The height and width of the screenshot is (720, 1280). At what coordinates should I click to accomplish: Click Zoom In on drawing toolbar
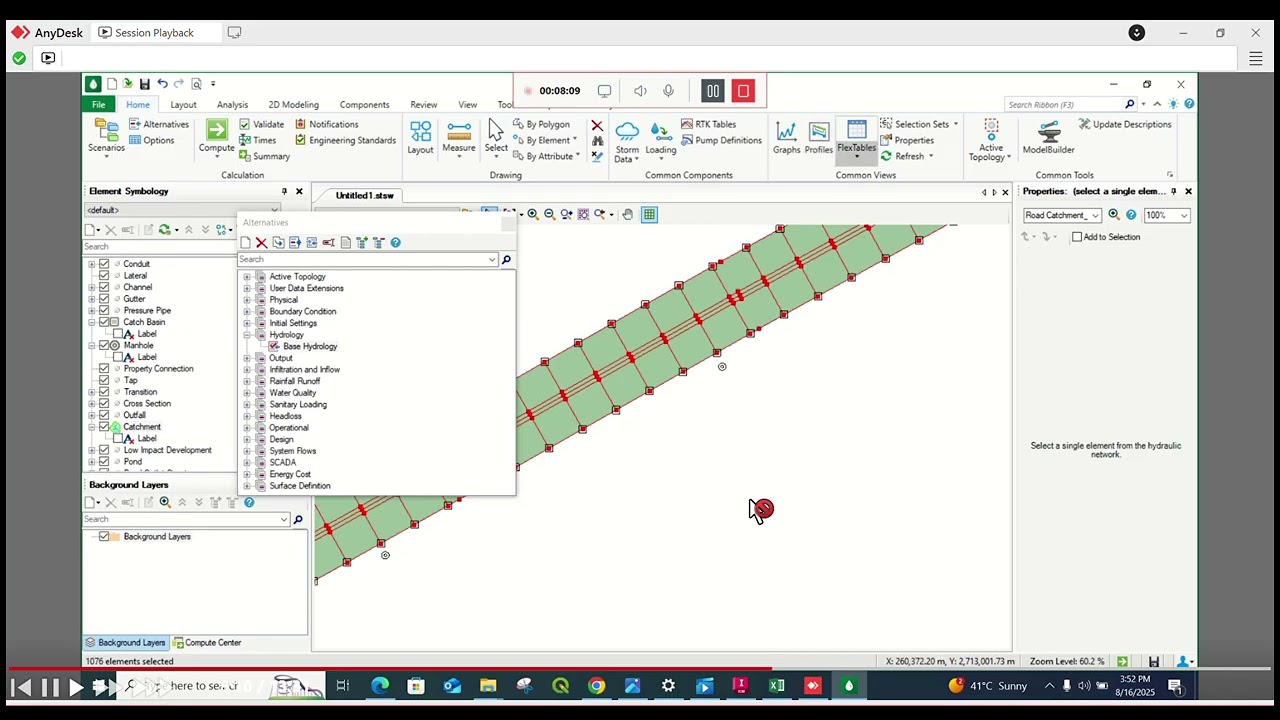(x=533, y=214)
